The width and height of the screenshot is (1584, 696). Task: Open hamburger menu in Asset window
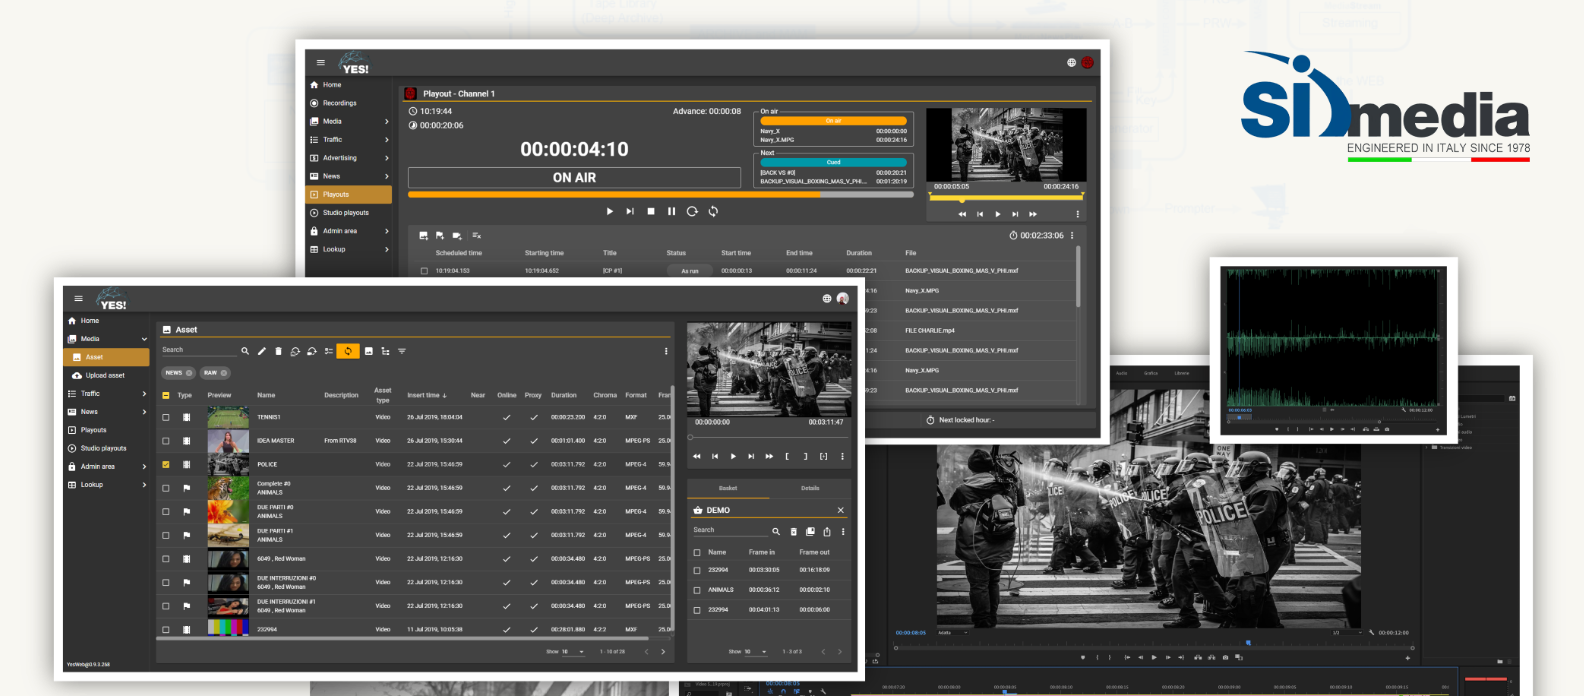click(78, 298)
